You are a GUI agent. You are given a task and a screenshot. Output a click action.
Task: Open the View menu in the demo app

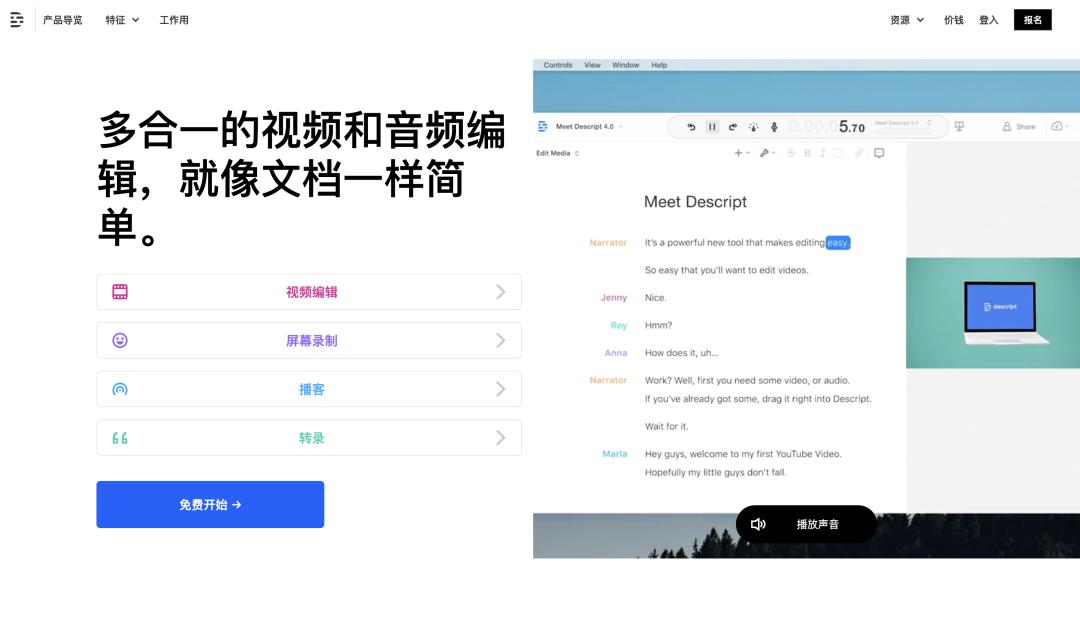592,65
